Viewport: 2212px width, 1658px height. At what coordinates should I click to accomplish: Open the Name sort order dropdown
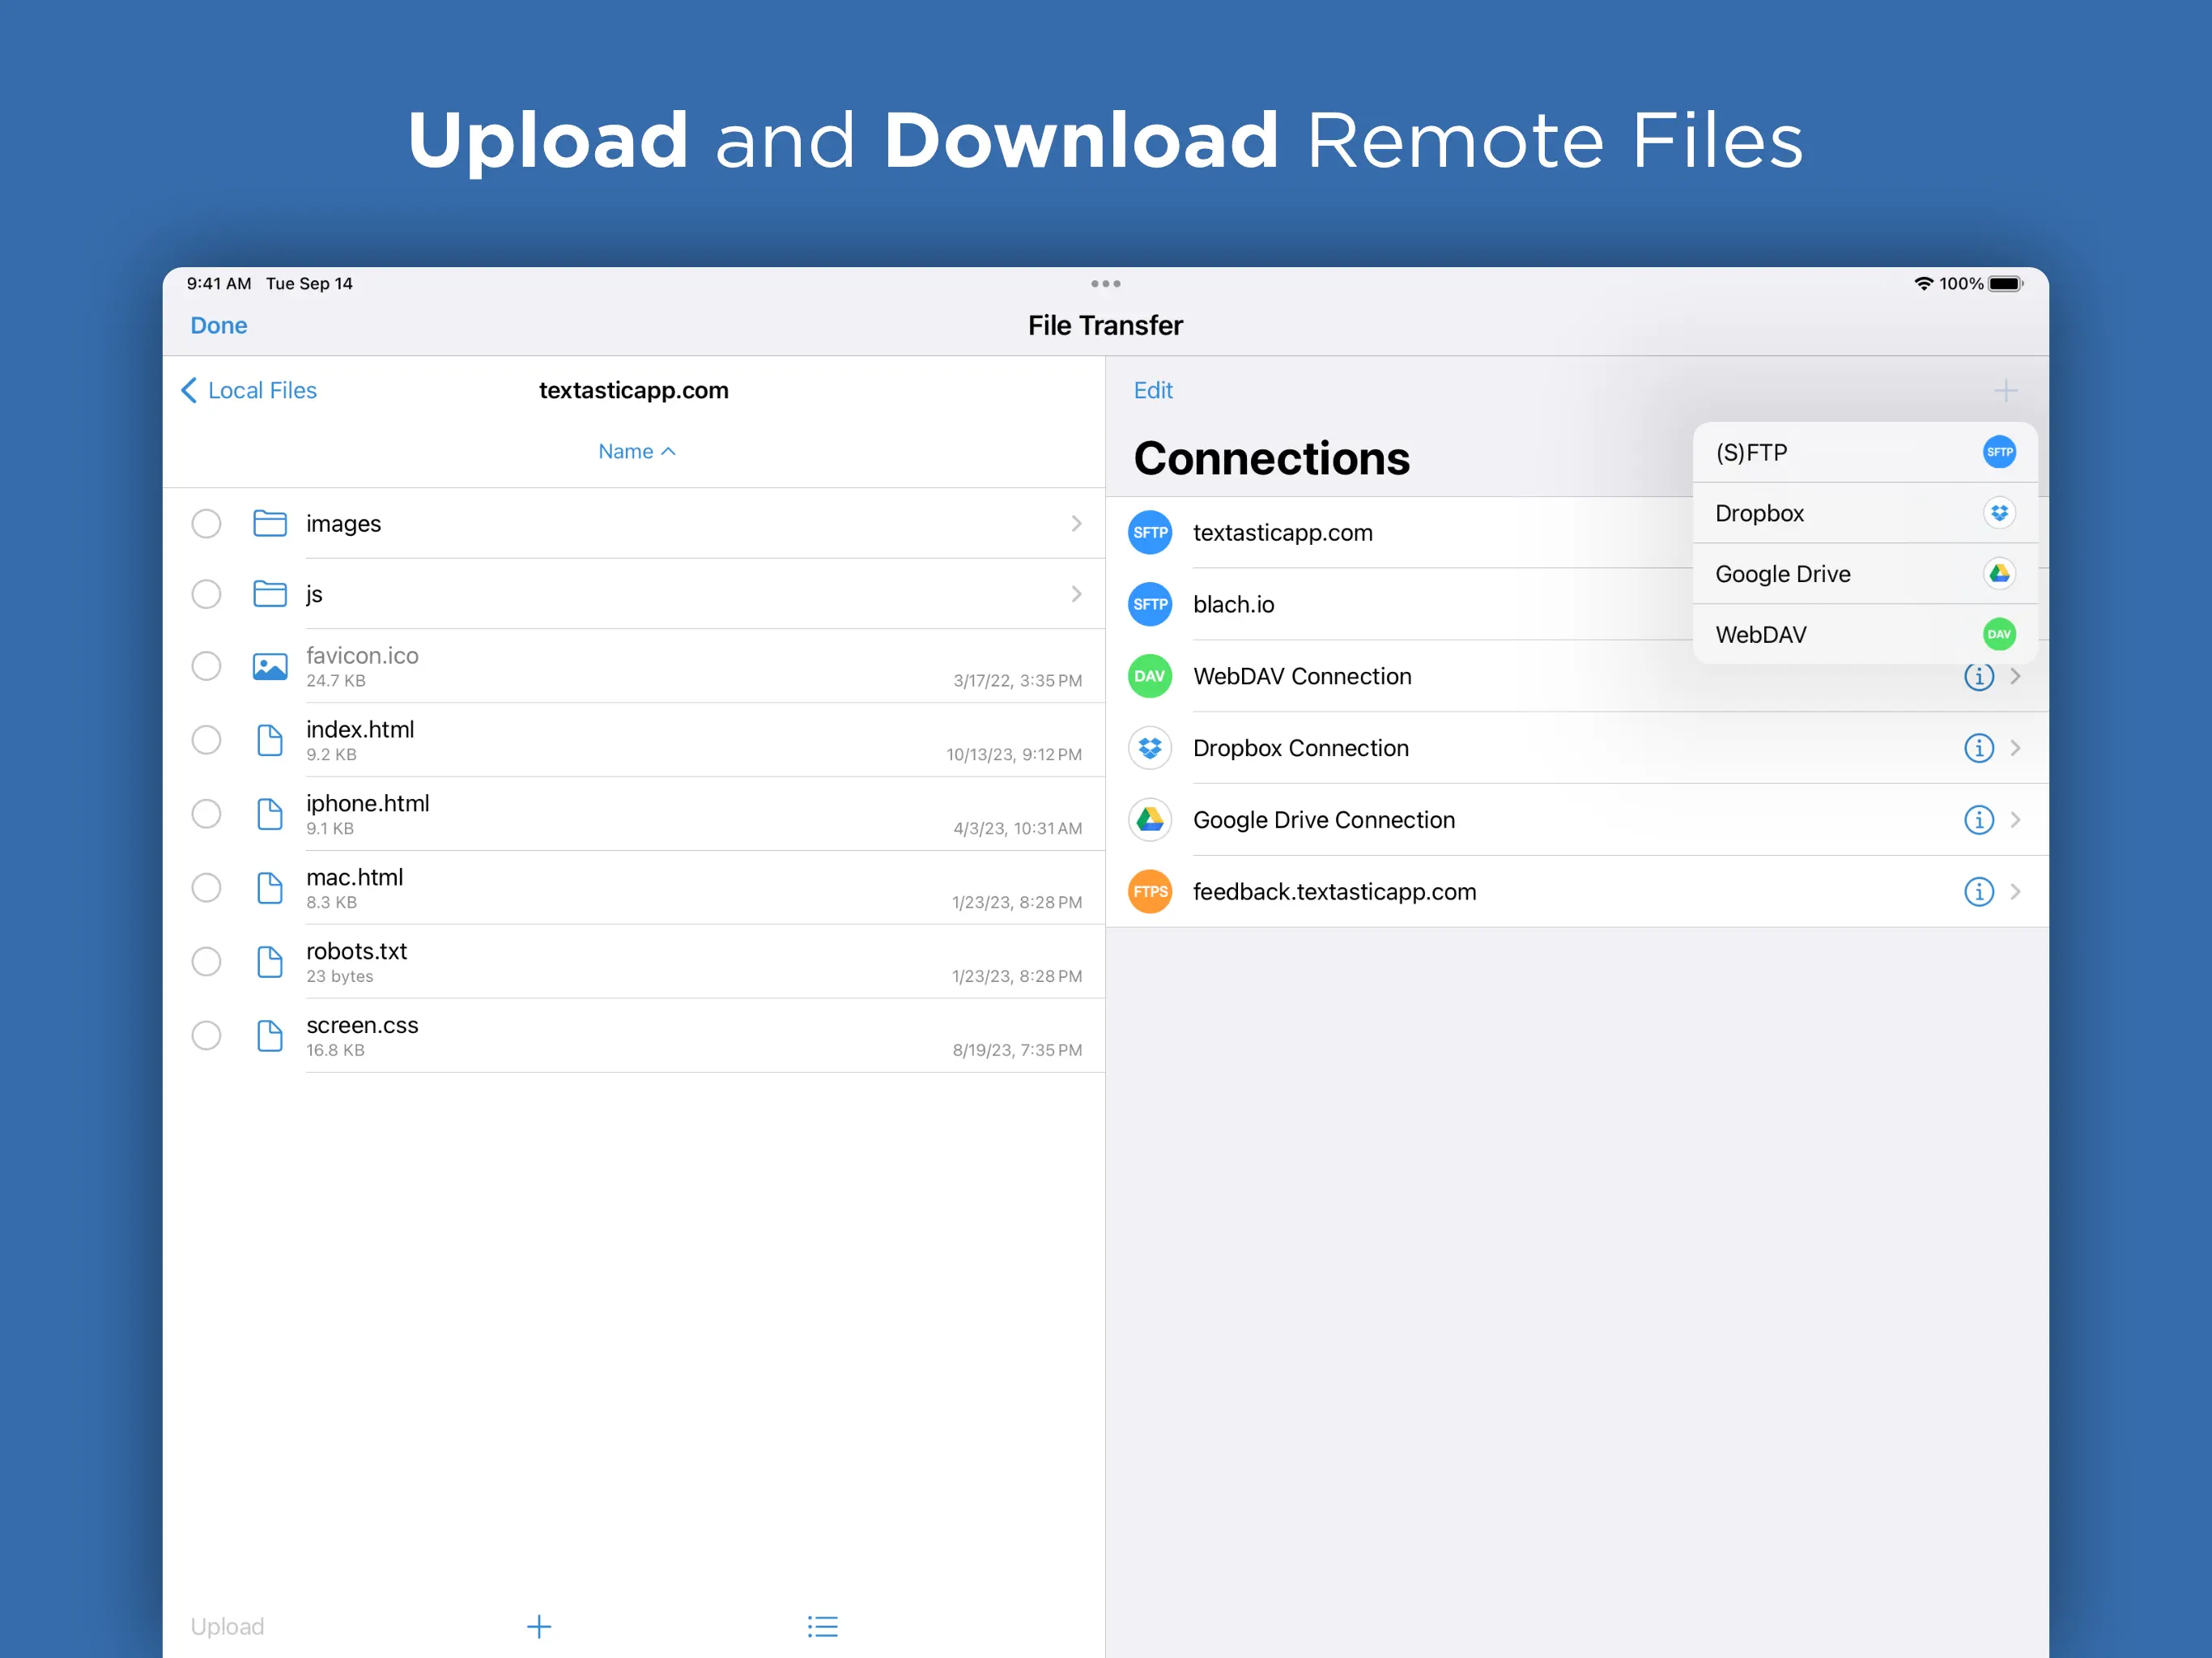637,452
